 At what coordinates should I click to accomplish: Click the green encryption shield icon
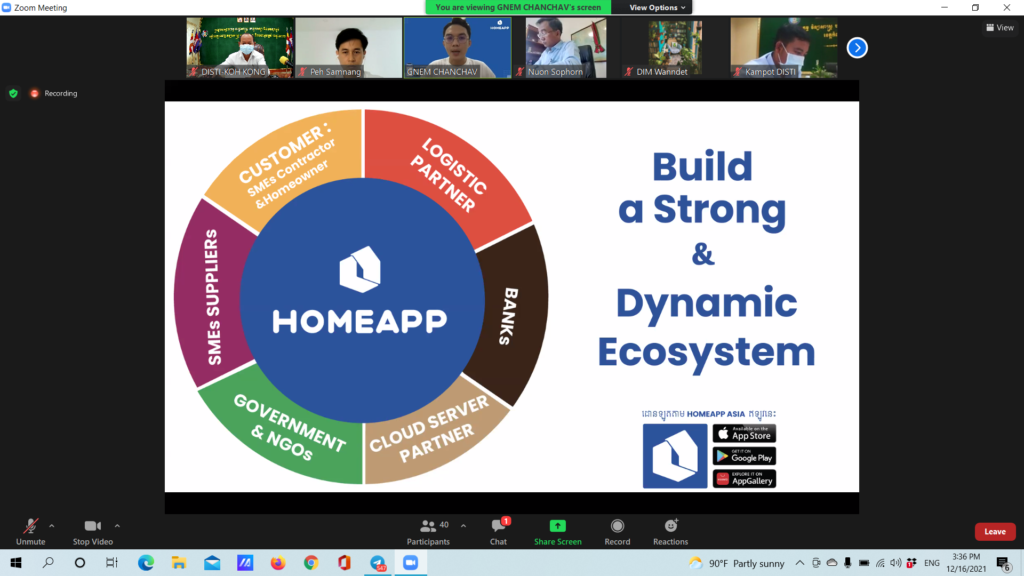13,93
